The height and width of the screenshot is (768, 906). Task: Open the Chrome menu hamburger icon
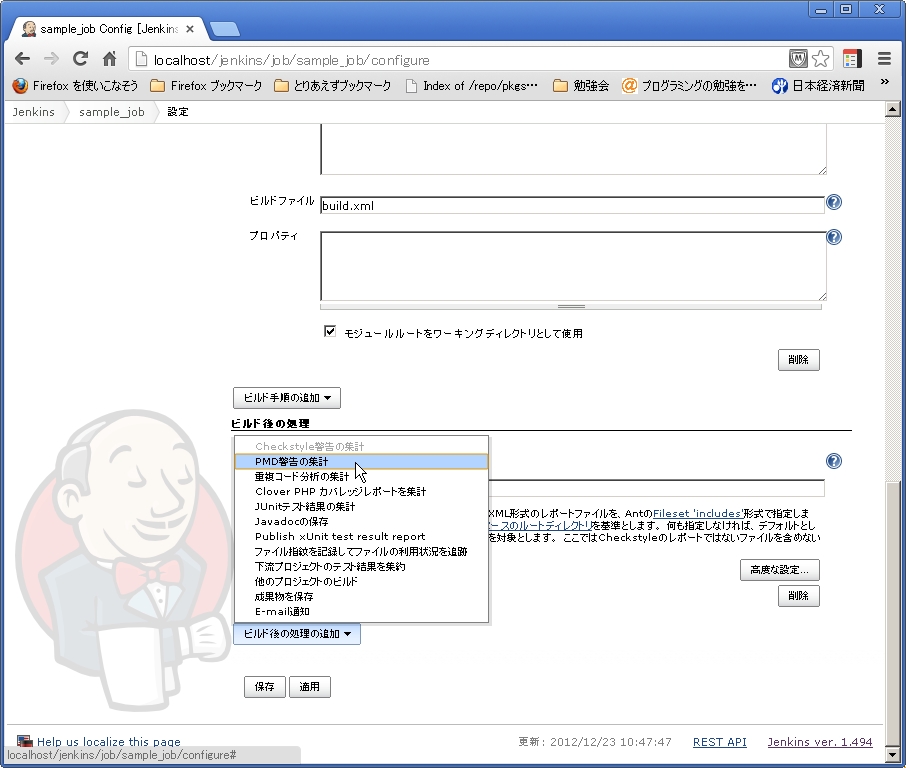pyautogui.click(x=884, y=59)
